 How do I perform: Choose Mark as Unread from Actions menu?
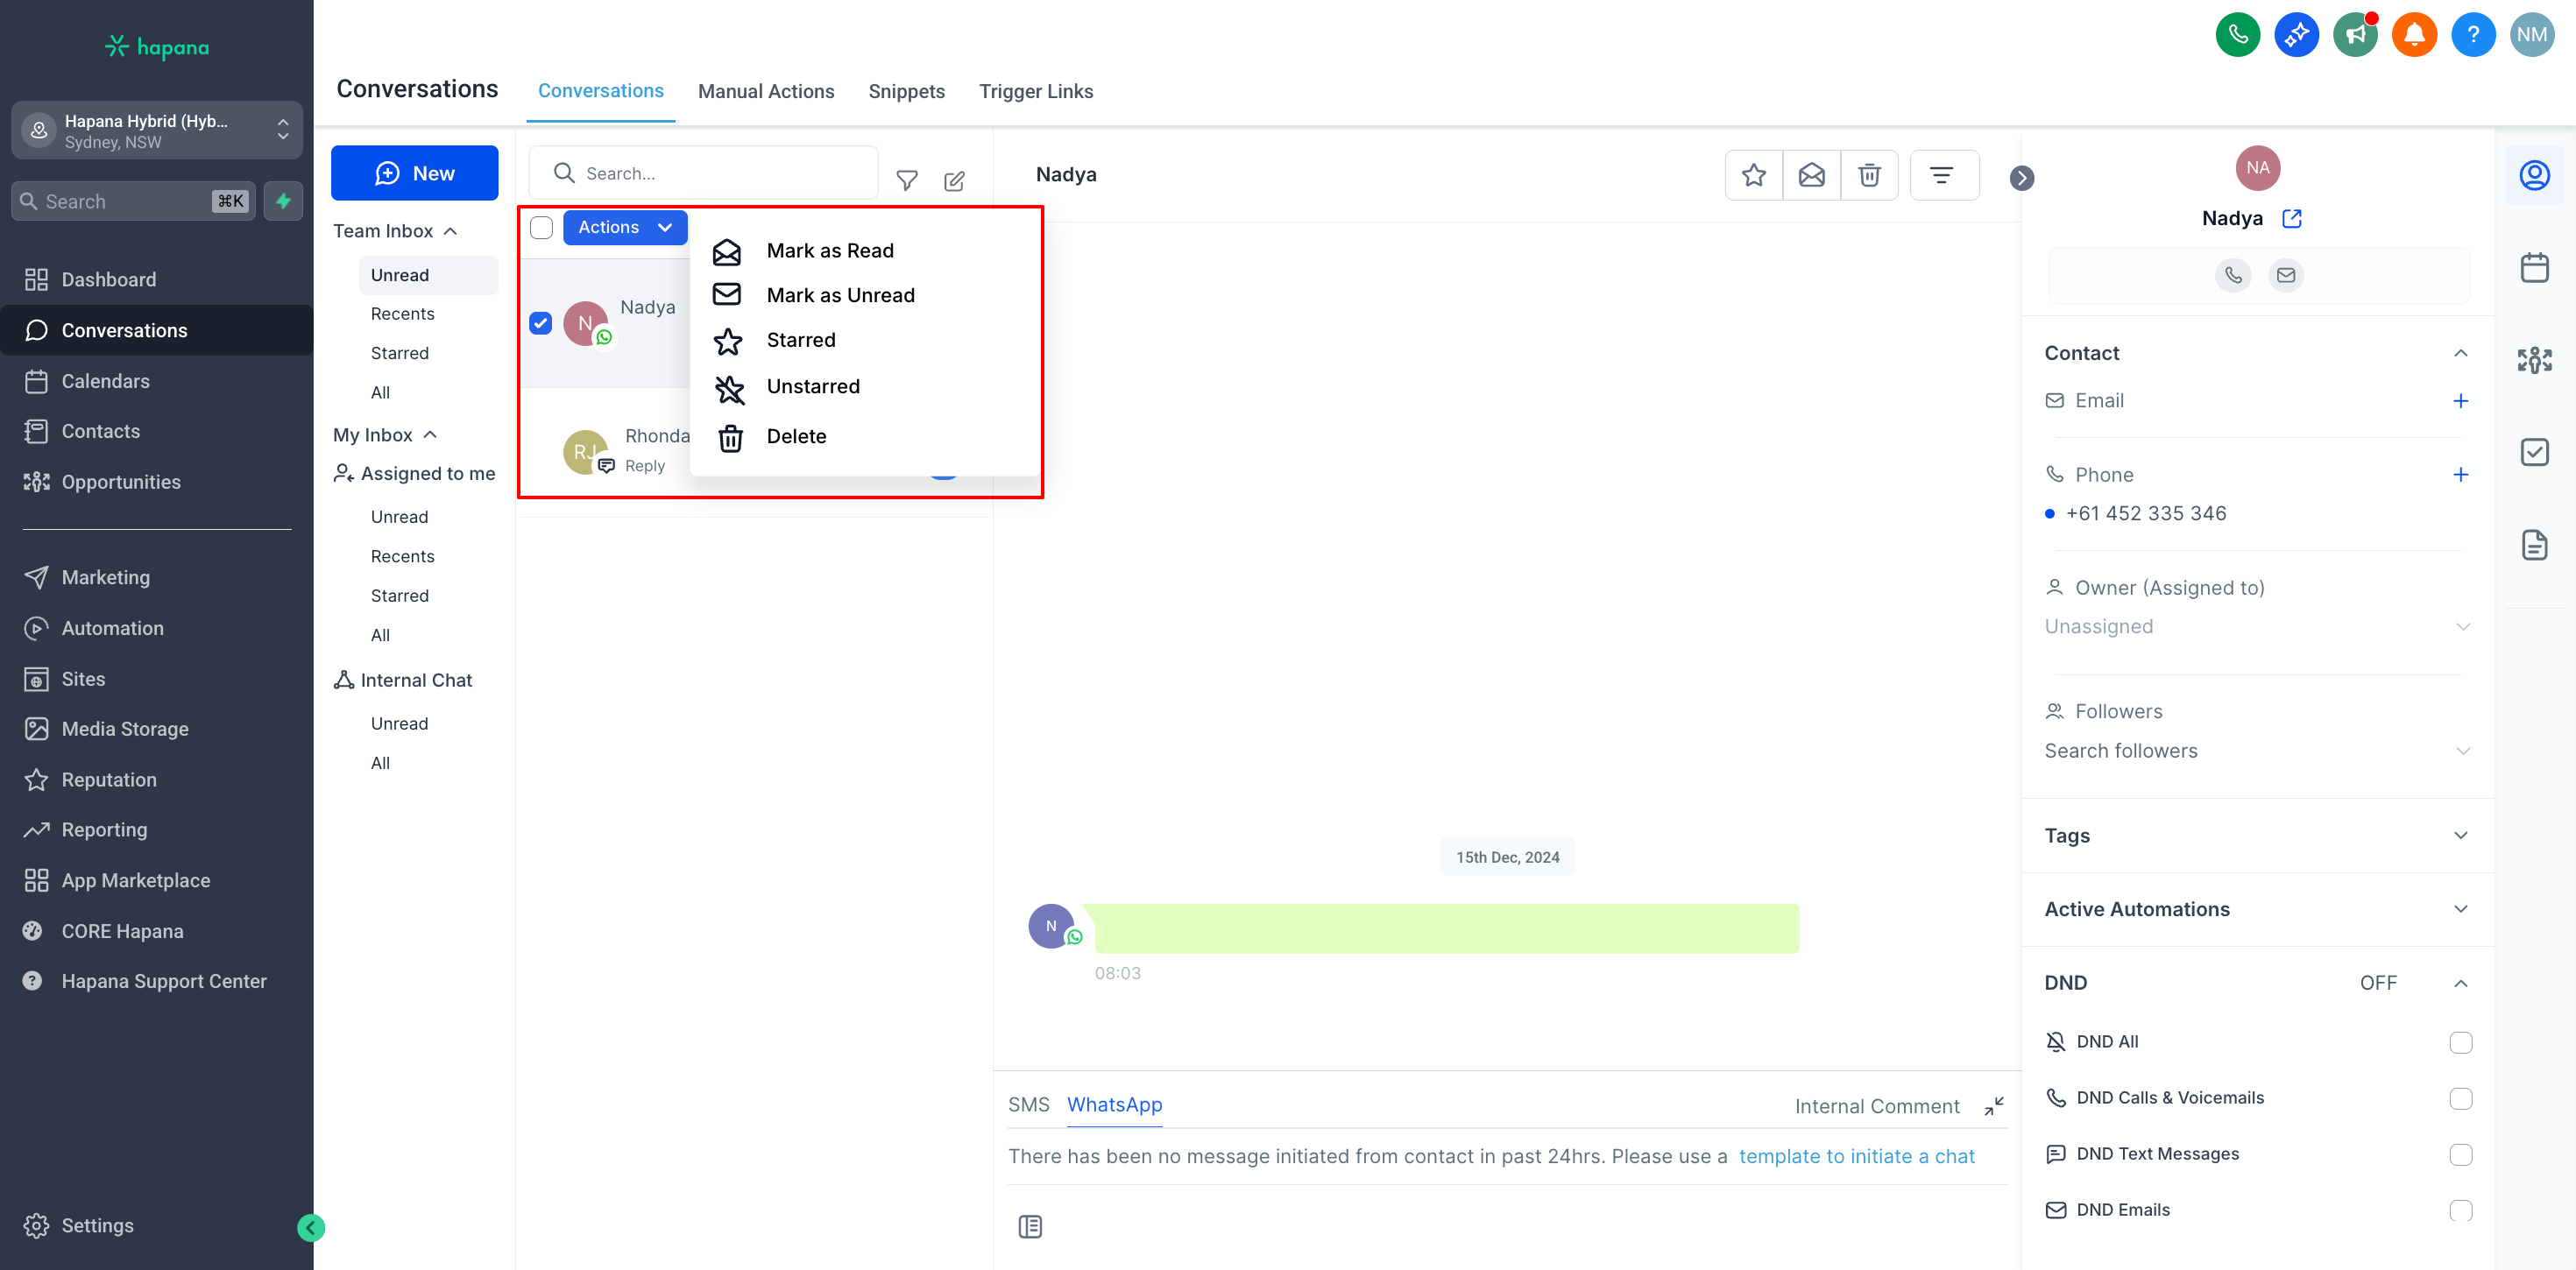pos(839,295)
